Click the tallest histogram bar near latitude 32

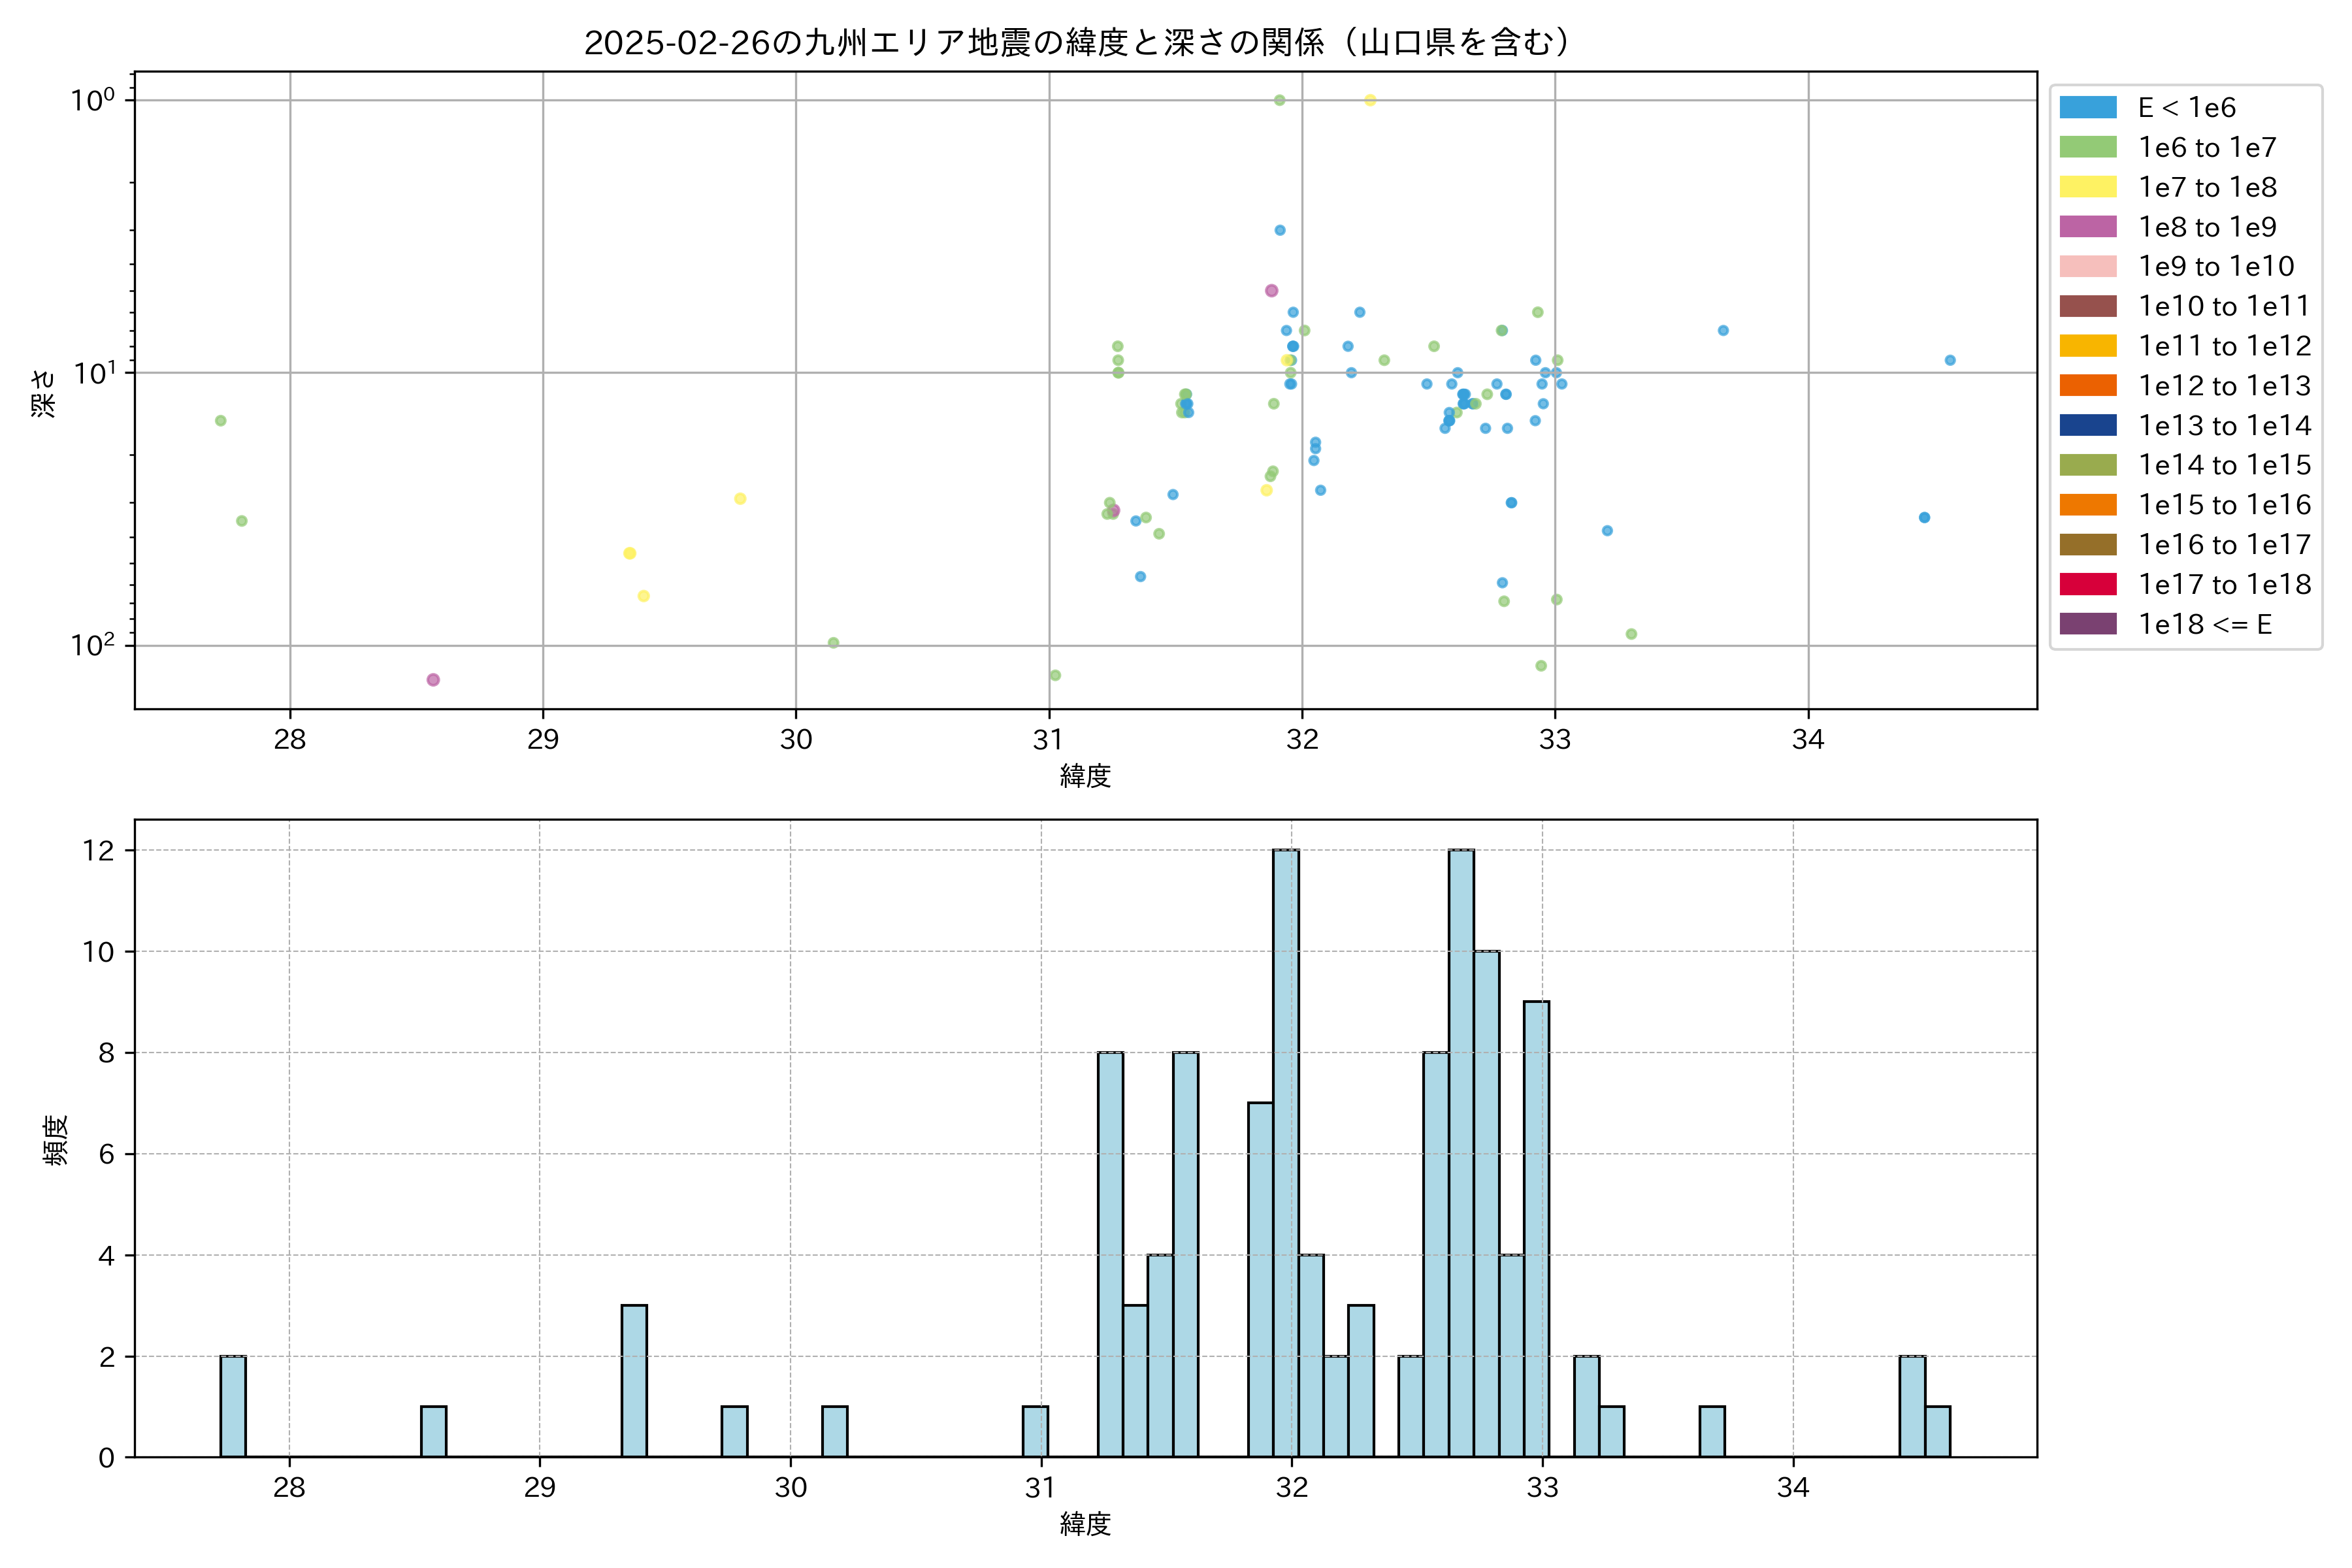click(x=1286, y=1153)
